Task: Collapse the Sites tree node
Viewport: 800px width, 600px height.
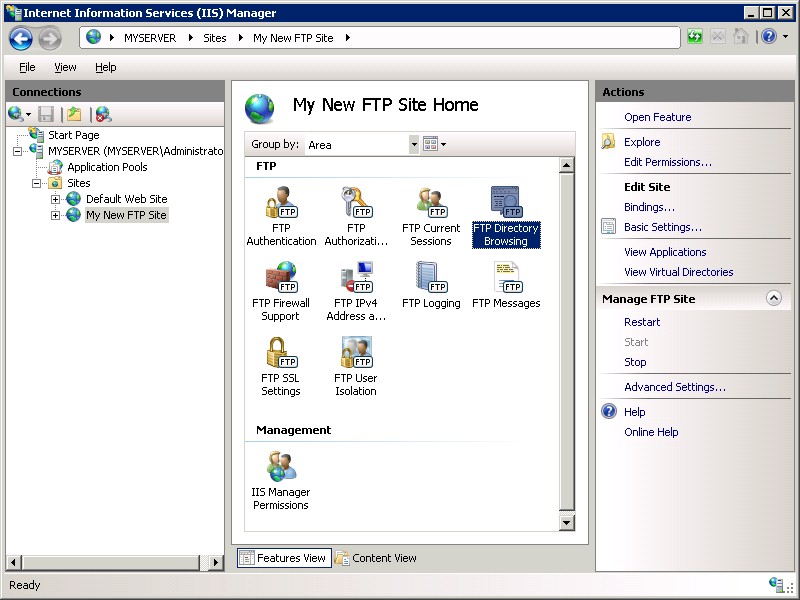Action: click(x=37, y=183)
